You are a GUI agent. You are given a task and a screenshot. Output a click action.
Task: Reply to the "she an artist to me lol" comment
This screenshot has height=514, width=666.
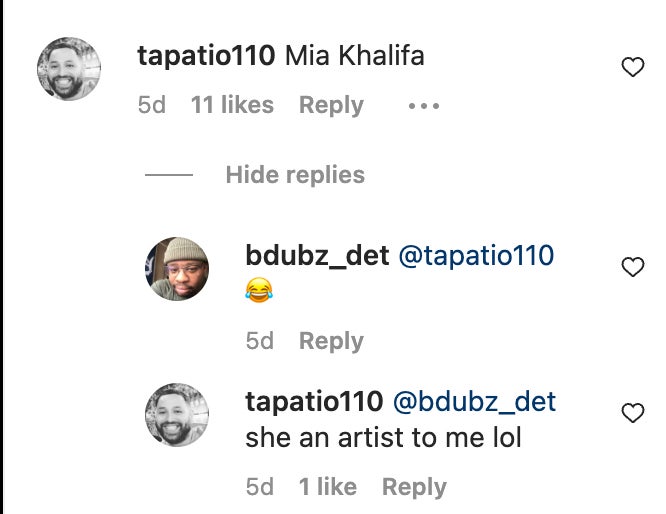[x=414, y=487]
